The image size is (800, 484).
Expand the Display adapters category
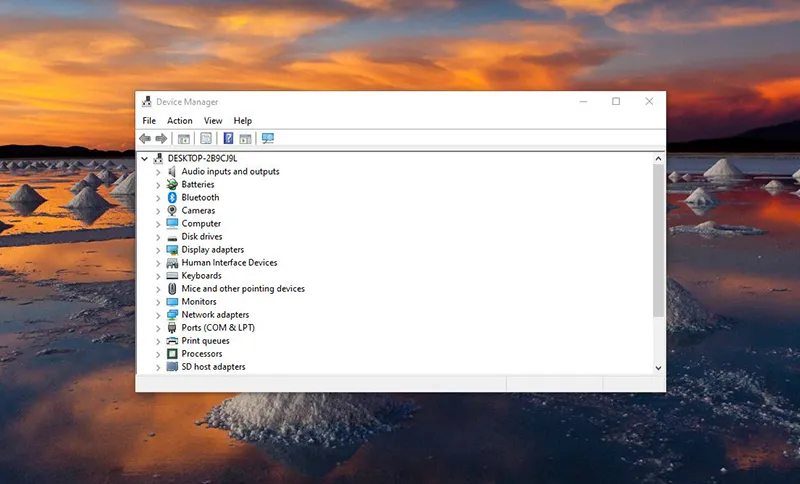(x=158, y=250)
